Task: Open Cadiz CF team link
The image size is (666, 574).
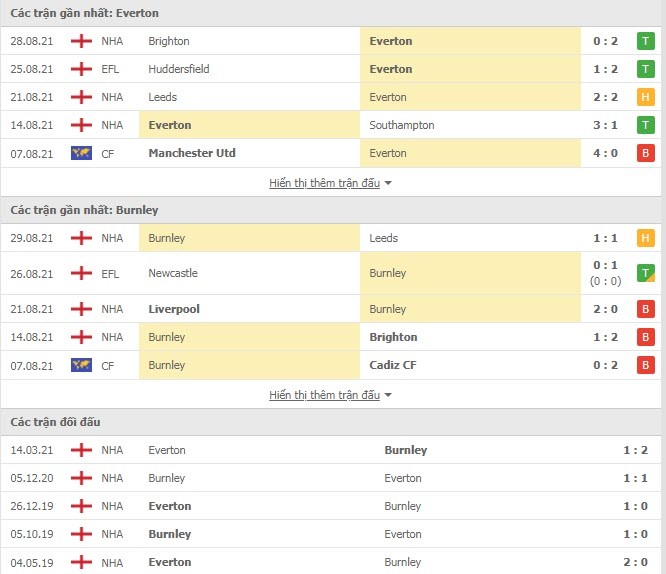Action: pyautogui.click(x=394, y=365)
